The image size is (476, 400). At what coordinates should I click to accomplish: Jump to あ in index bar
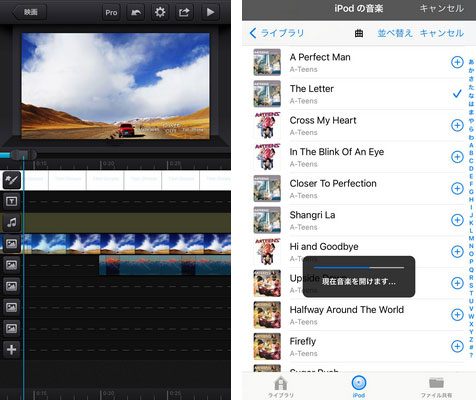click(x=471, y=62)
